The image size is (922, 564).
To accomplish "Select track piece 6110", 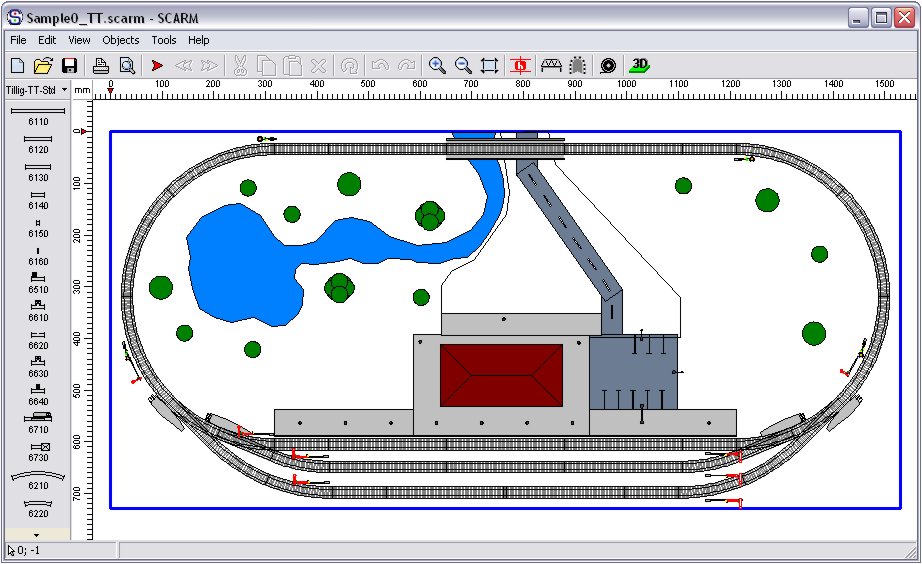I will point(37,114).
